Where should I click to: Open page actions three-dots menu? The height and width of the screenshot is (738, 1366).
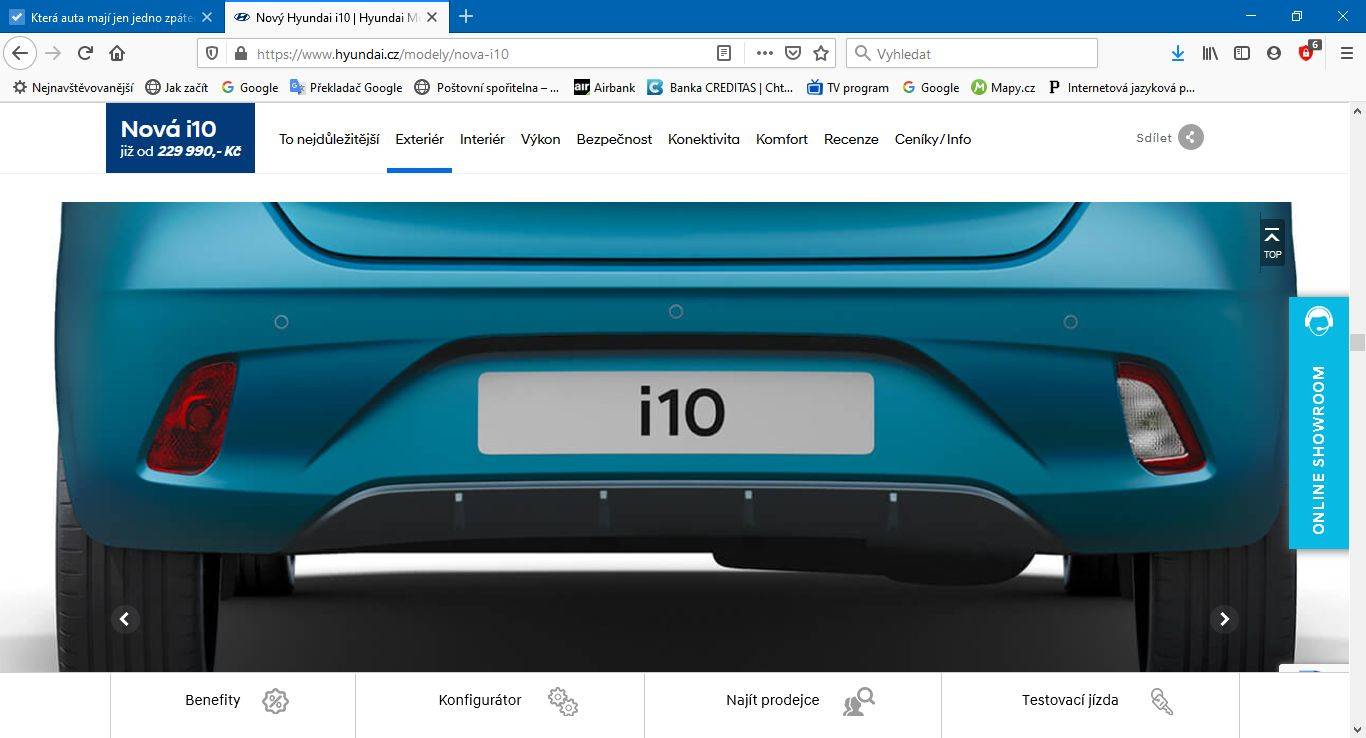[765, 54]
